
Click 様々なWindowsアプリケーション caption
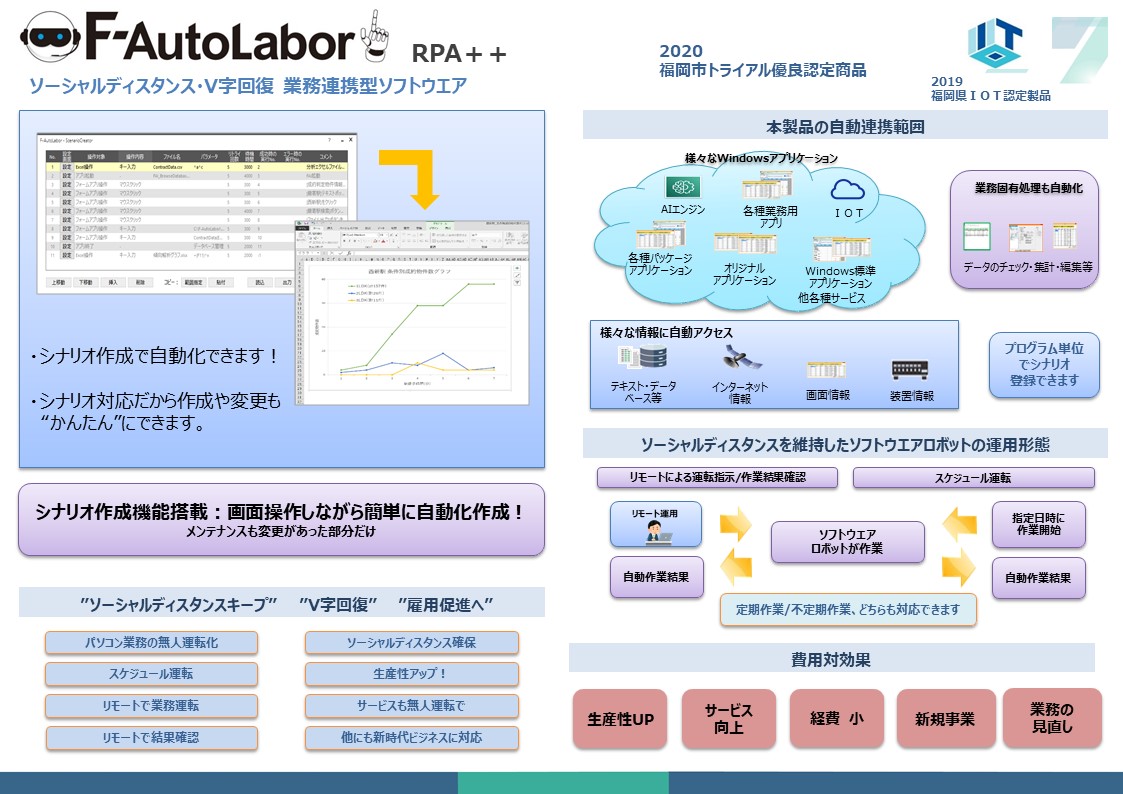tap(761, 158)
